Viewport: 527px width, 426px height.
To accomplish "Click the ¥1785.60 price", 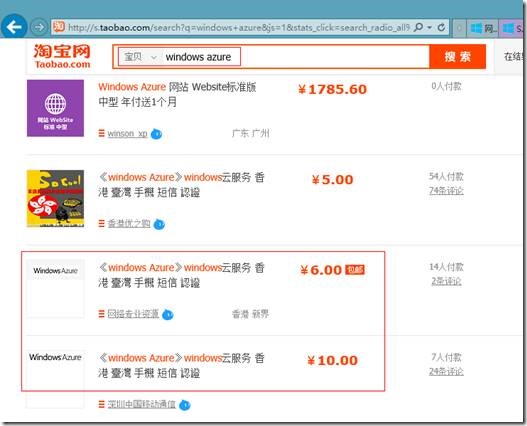I will click(332, 89).
